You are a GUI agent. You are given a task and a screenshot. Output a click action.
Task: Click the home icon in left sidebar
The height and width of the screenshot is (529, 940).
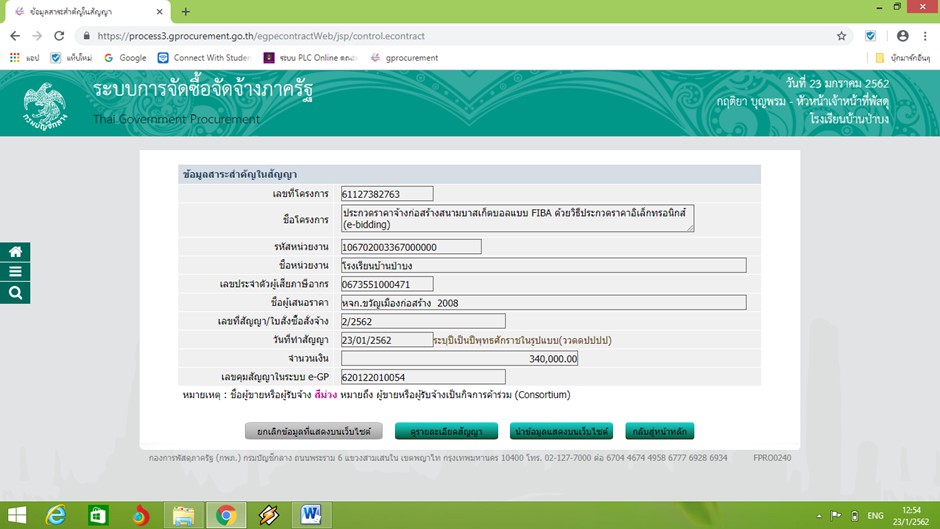click(x=15, y=252)
